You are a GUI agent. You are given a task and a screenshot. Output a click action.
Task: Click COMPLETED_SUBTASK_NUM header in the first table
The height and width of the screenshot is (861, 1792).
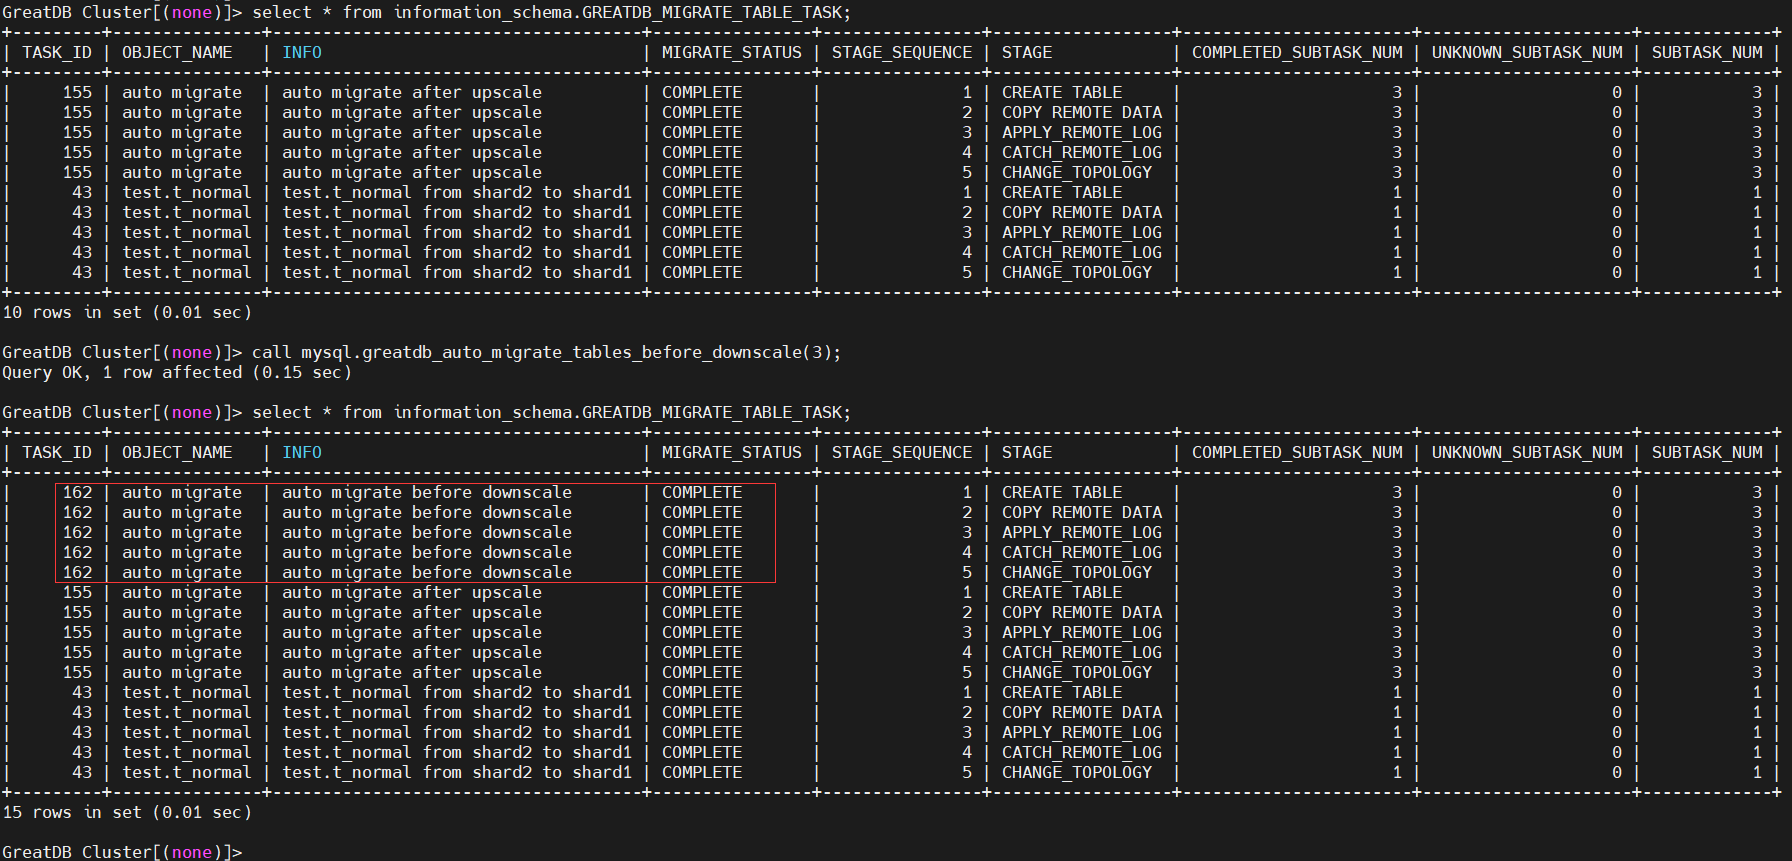(x=1297, y=52)
